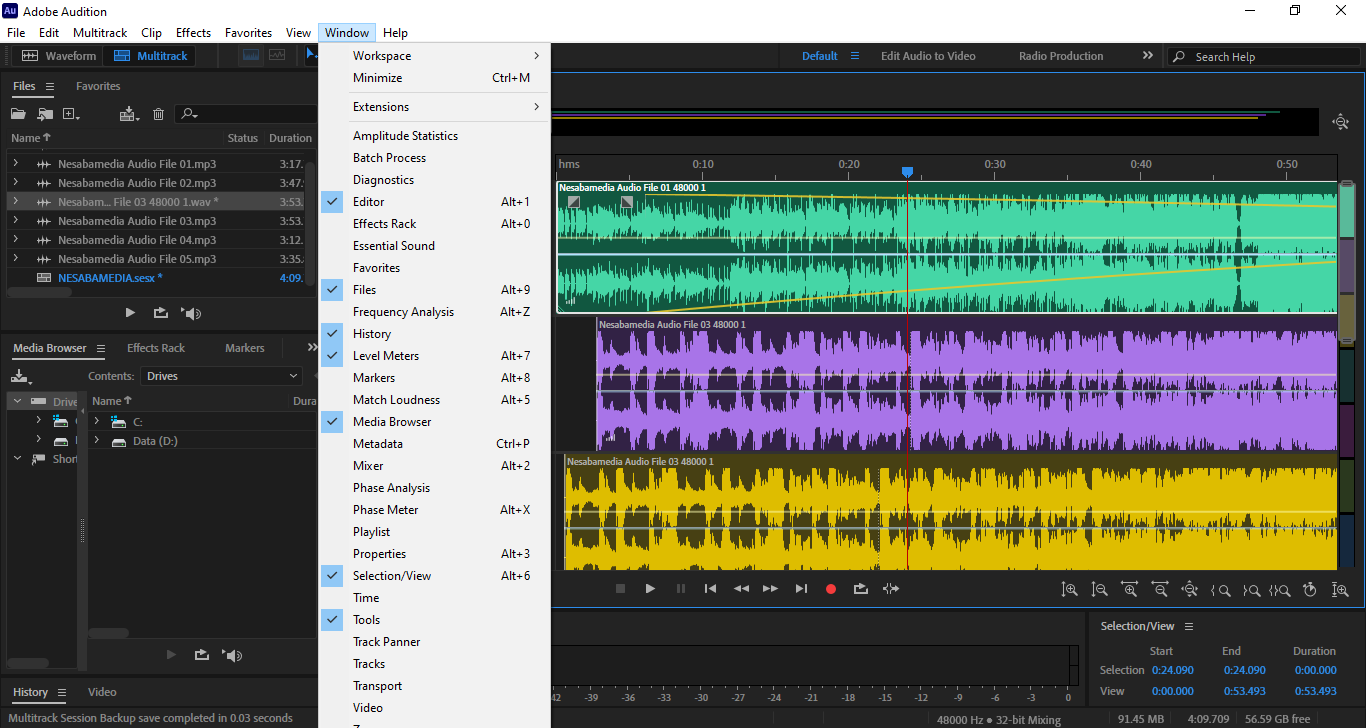1366x728 pixels.
Task: Click the Move Playhead to Next icon
Action: coord(801,589)
